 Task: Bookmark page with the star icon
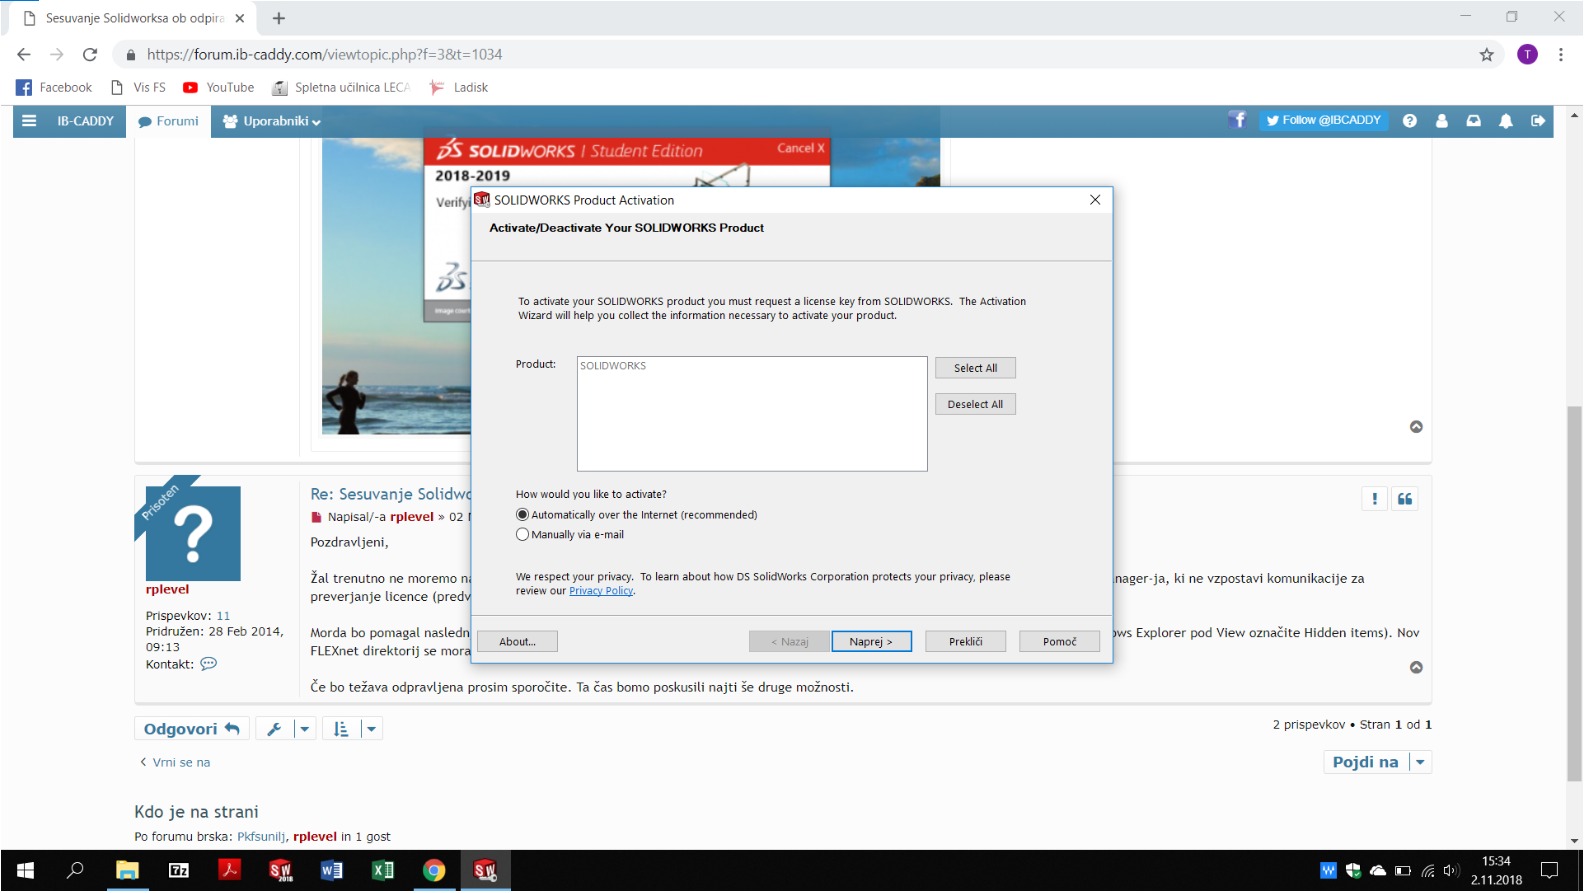[x=1486, y=55]
